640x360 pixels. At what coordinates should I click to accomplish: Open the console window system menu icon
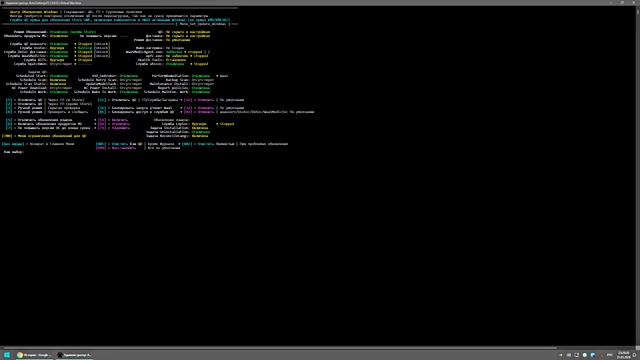pyautogui.click(x=2, y=2)
